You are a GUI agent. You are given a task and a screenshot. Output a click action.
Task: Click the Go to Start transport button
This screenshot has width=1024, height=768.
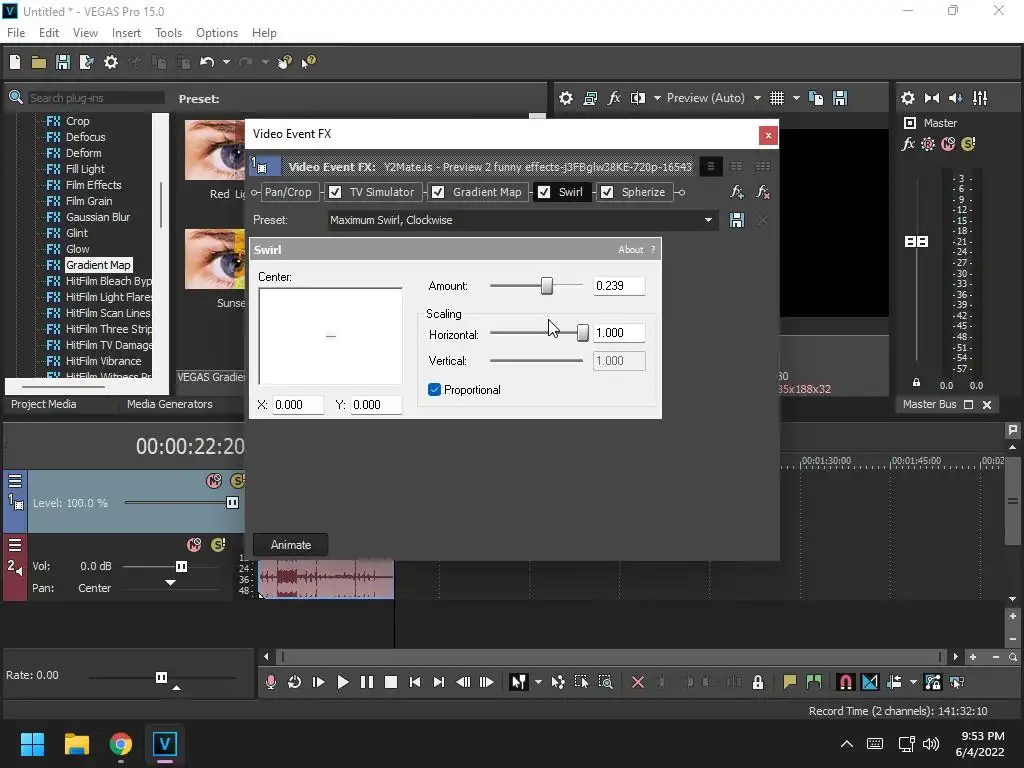click(x=415, y=682)
